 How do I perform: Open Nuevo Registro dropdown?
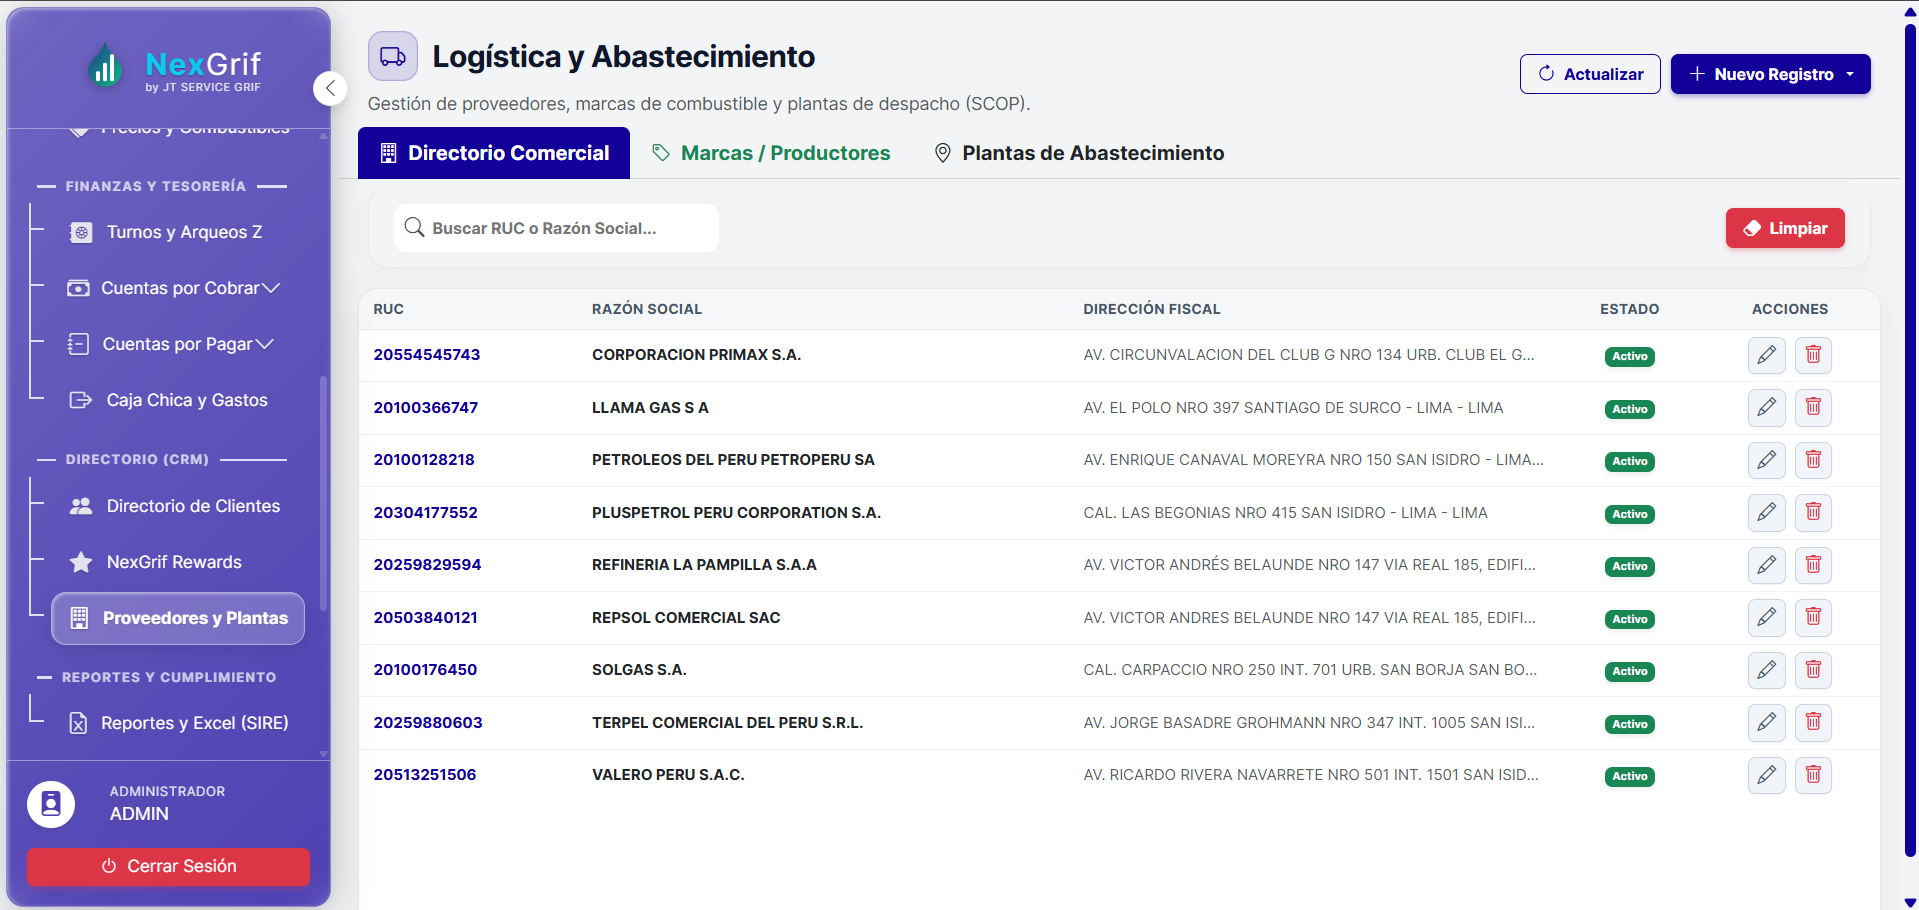coord(1770,74)
